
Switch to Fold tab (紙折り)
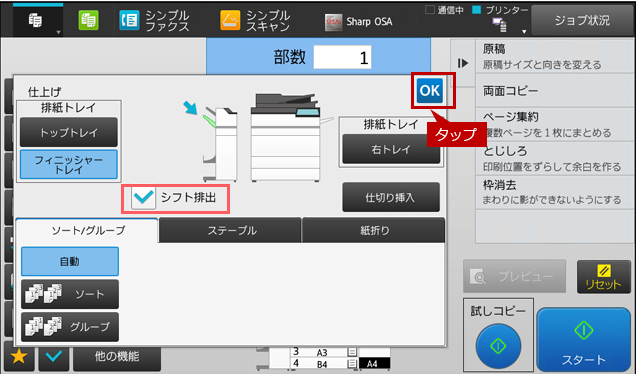pyautogui.click(x=374, y=230)
